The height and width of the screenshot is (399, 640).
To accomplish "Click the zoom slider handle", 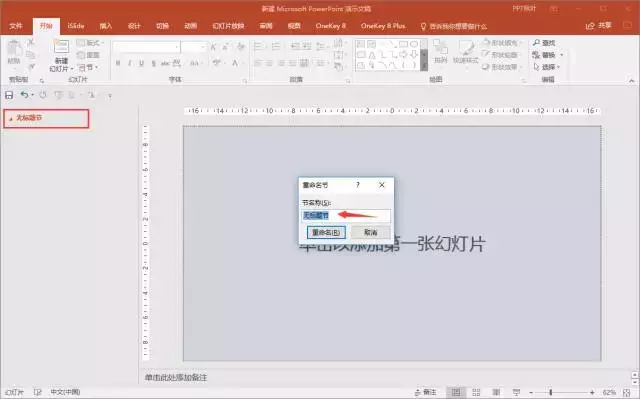I will click(551, 392).
